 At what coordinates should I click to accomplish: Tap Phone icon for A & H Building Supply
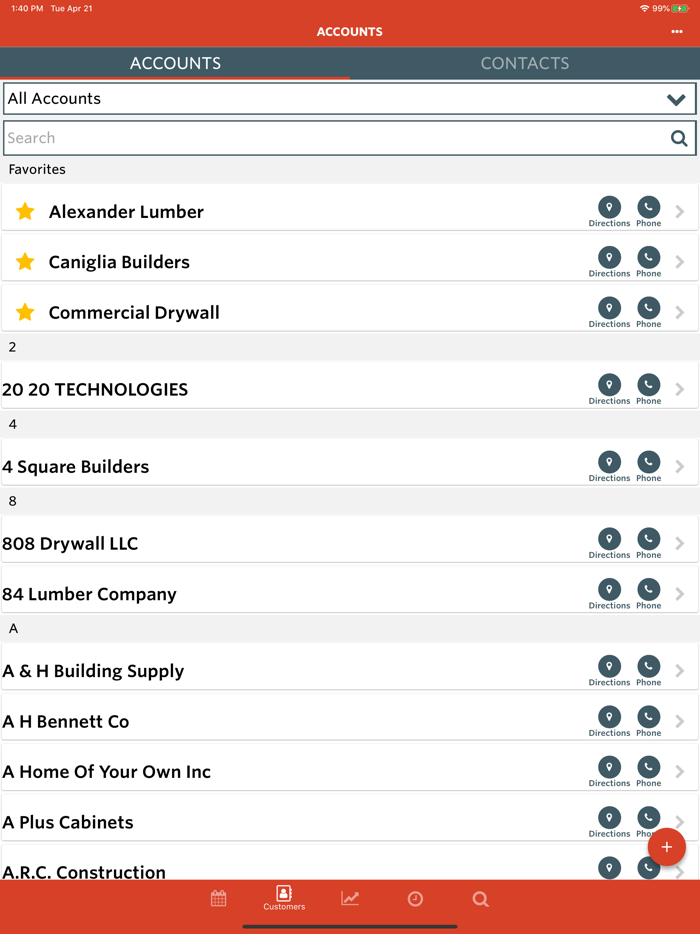coord(648,671)
